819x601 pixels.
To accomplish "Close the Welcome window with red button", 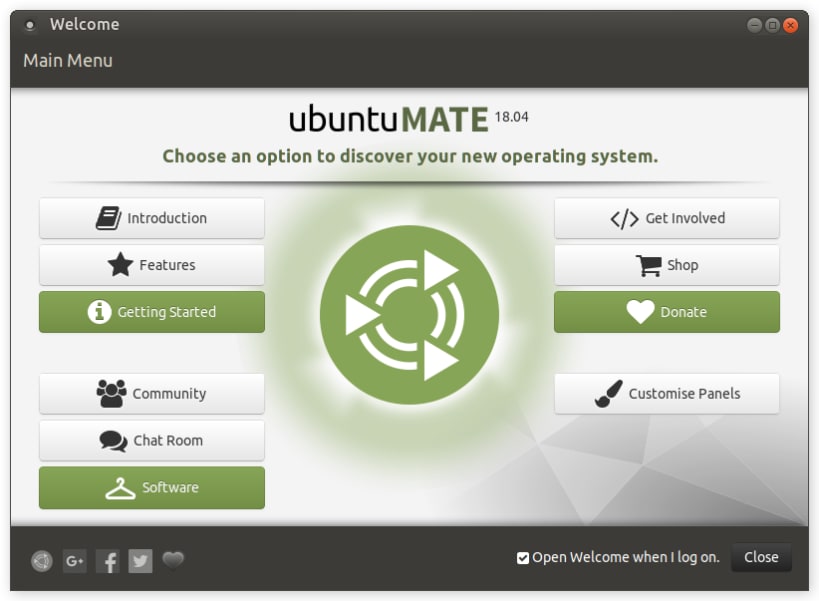I will point(791,25).
